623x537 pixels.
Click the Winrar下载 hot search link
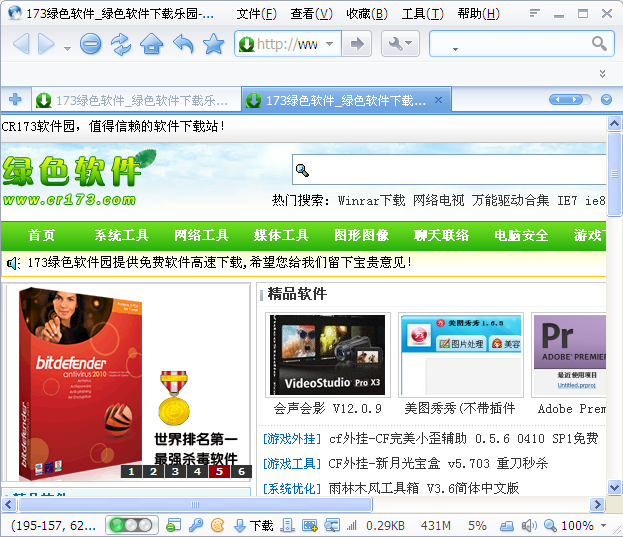click(x=371, y=201)
